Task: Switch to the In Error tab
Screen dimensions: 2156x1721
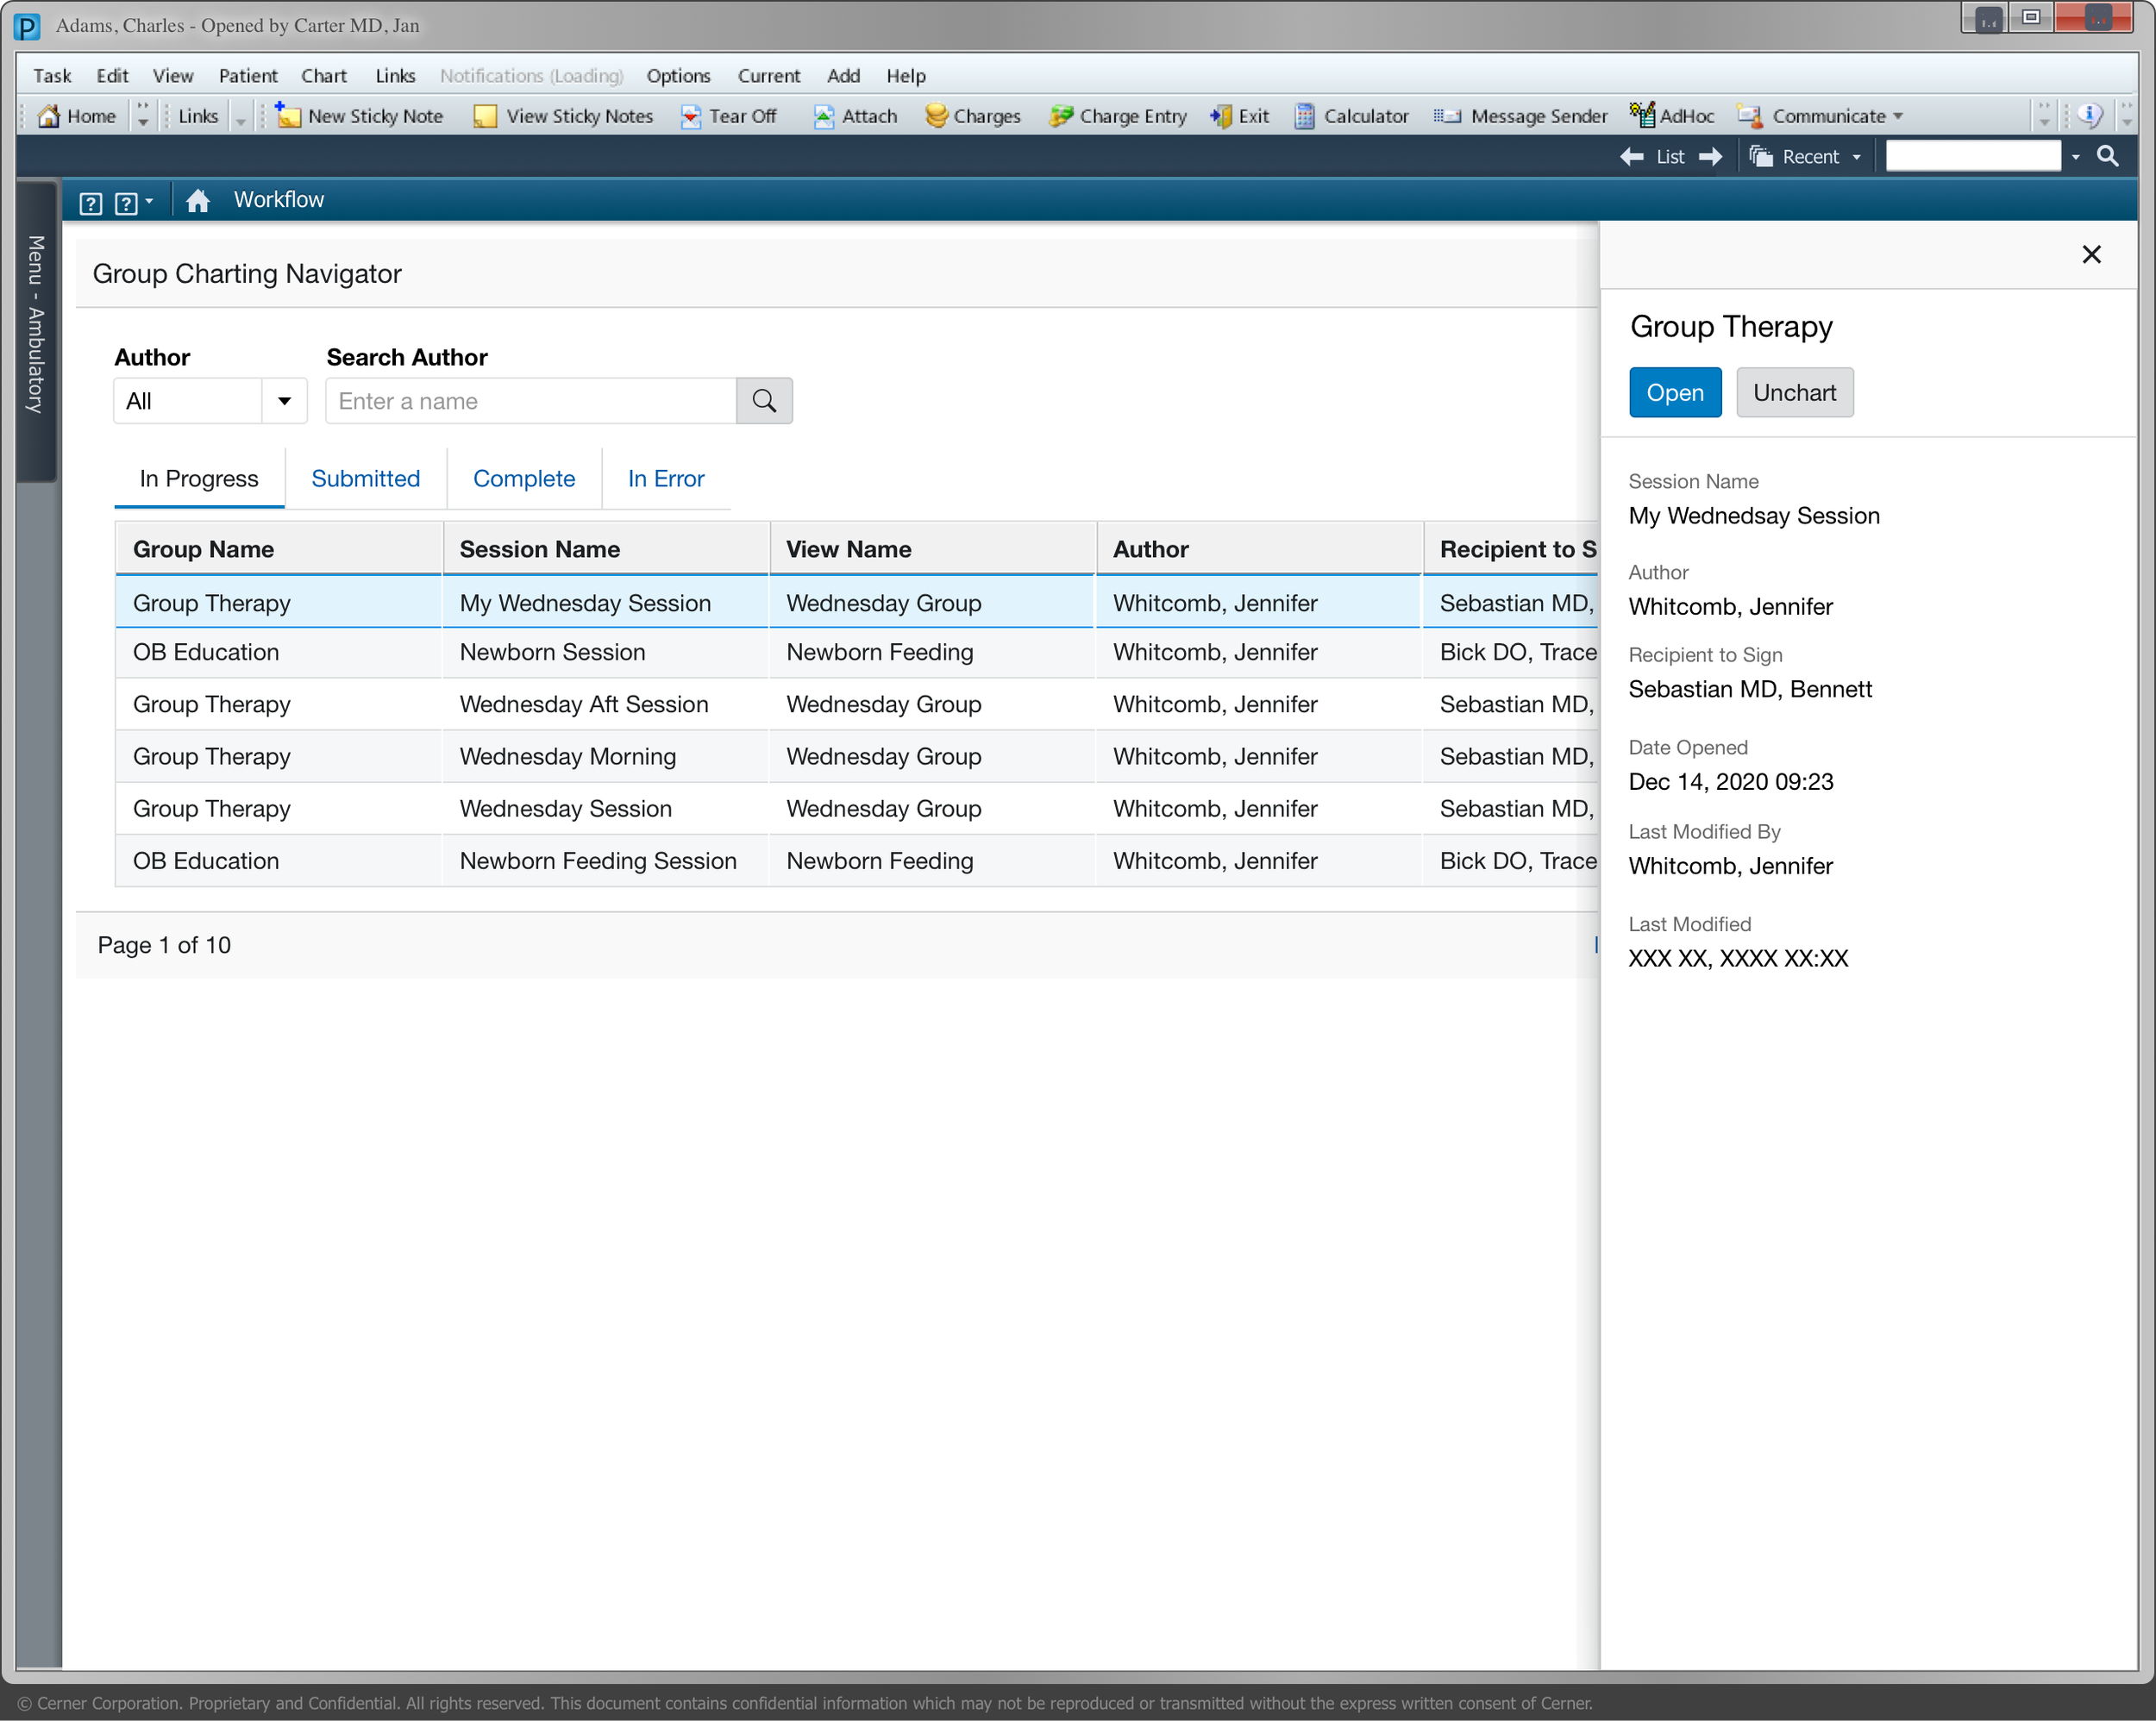Action: point(666,478)
